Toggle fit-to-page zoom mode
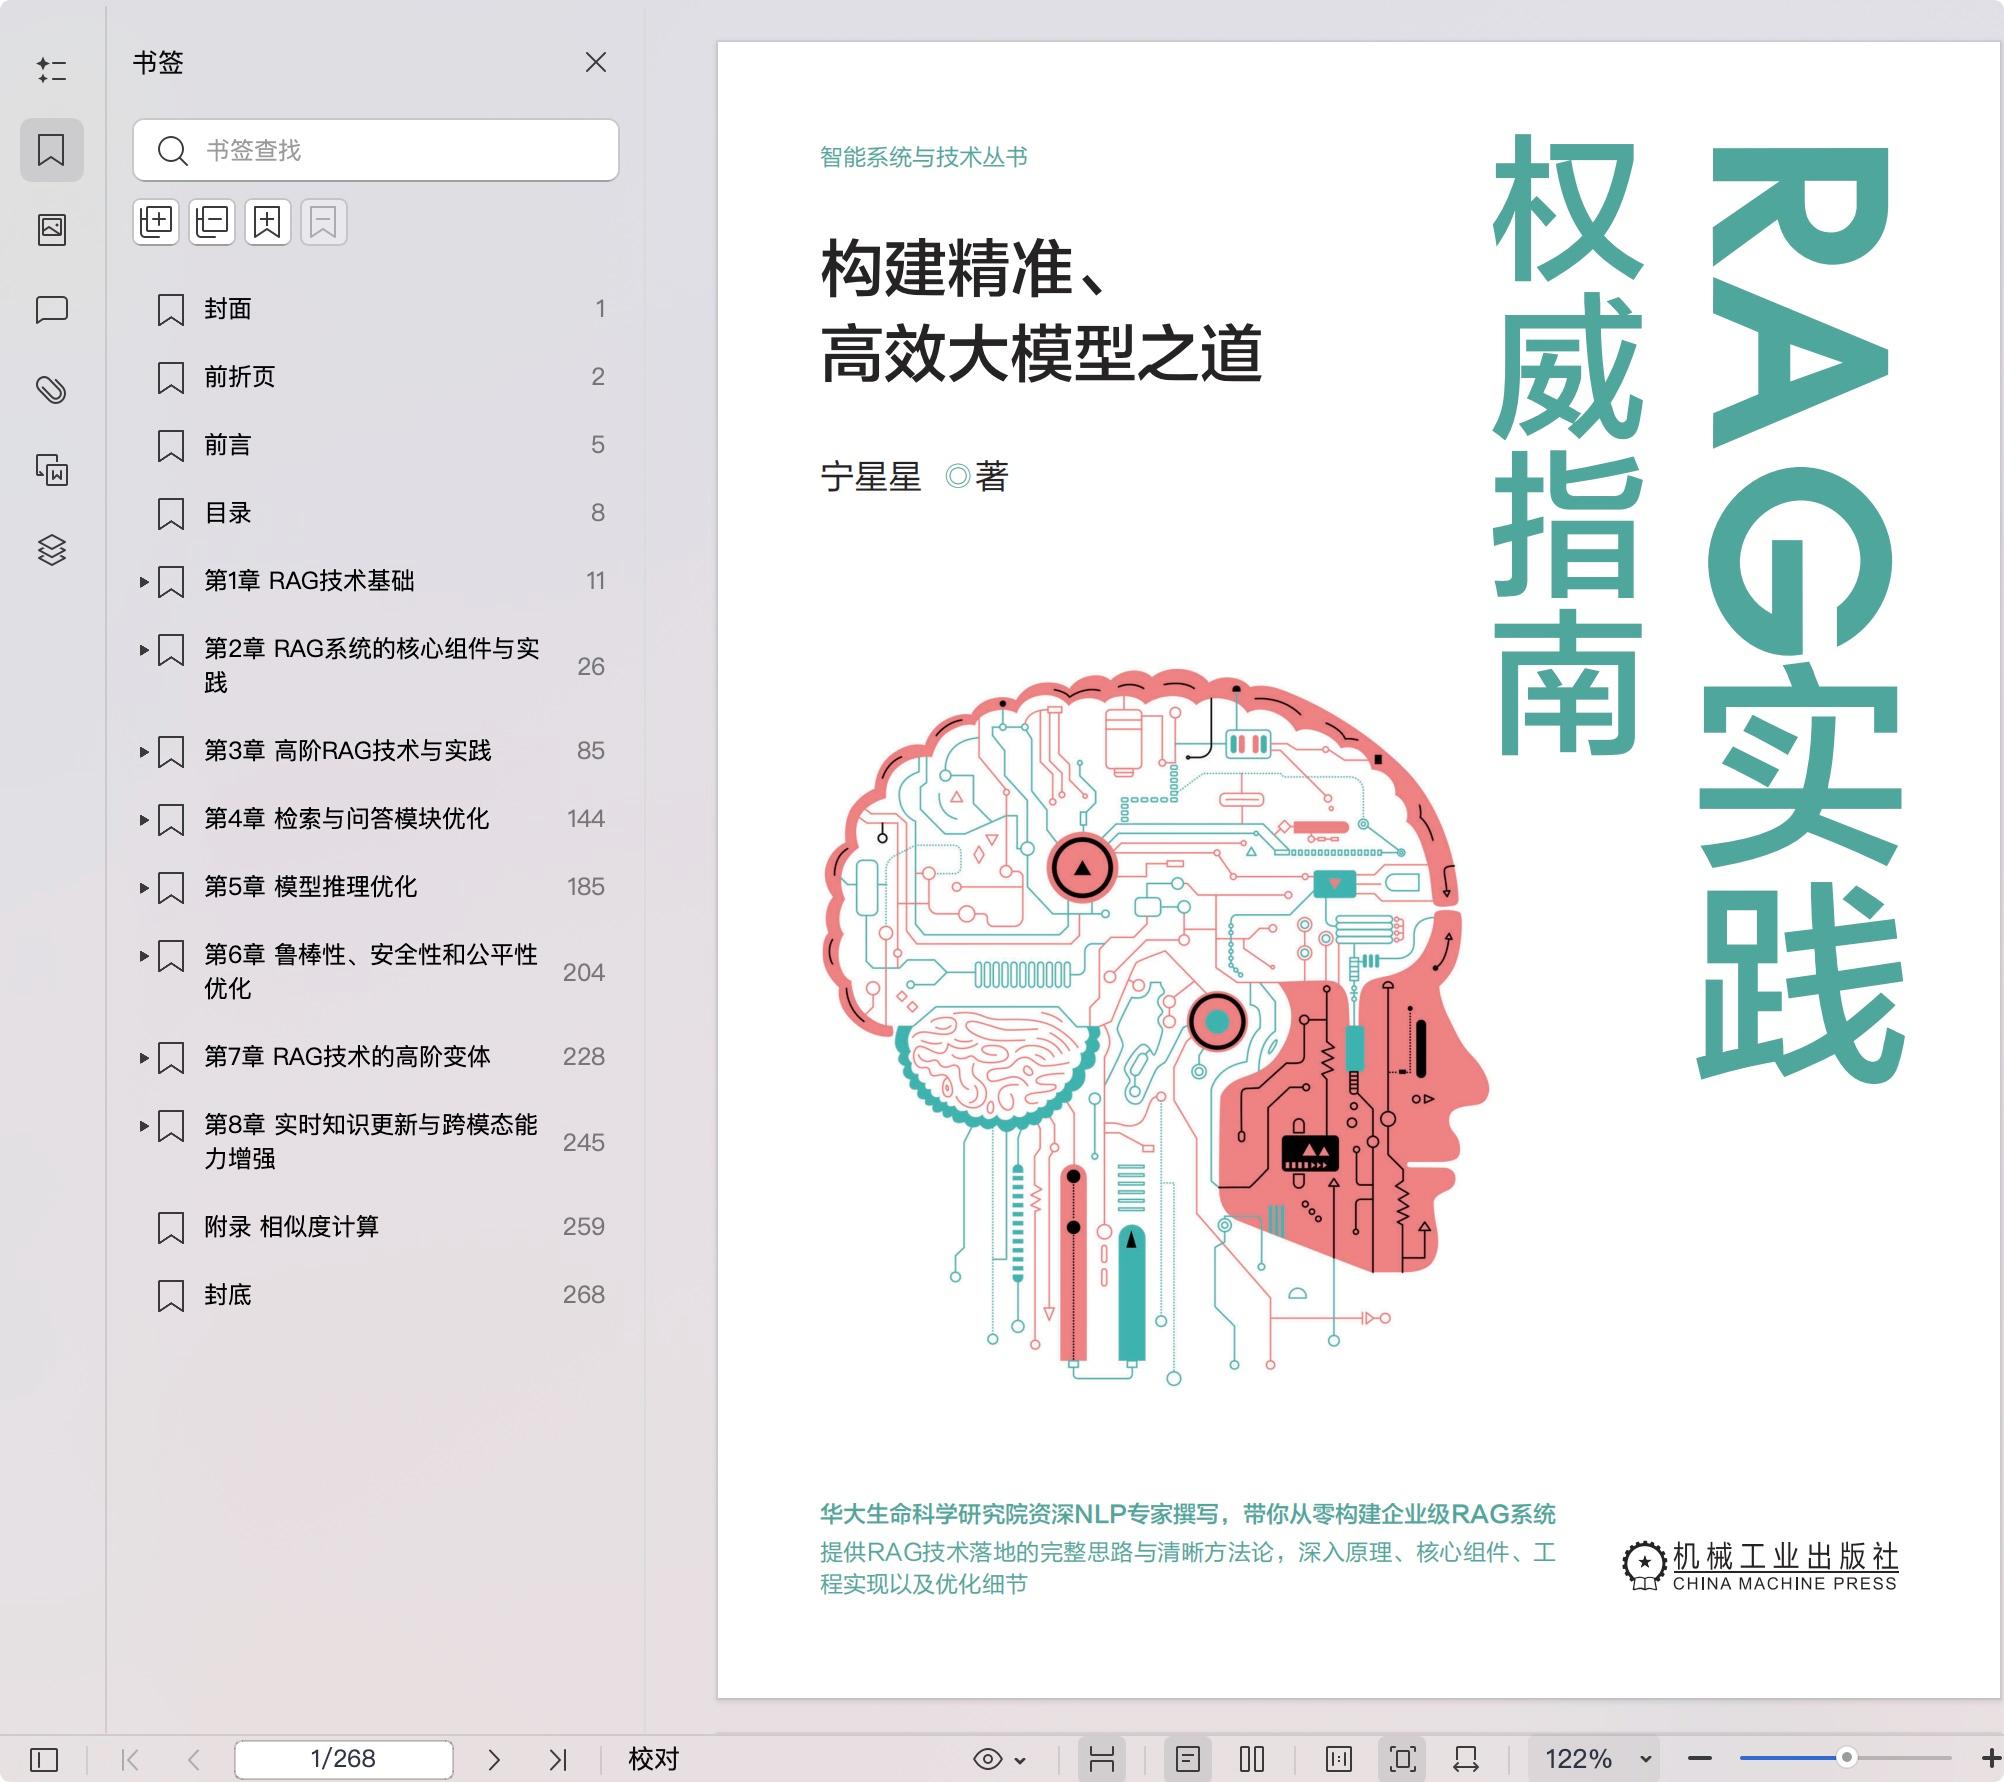 pyautogui.click(x=1404, y=1758)
